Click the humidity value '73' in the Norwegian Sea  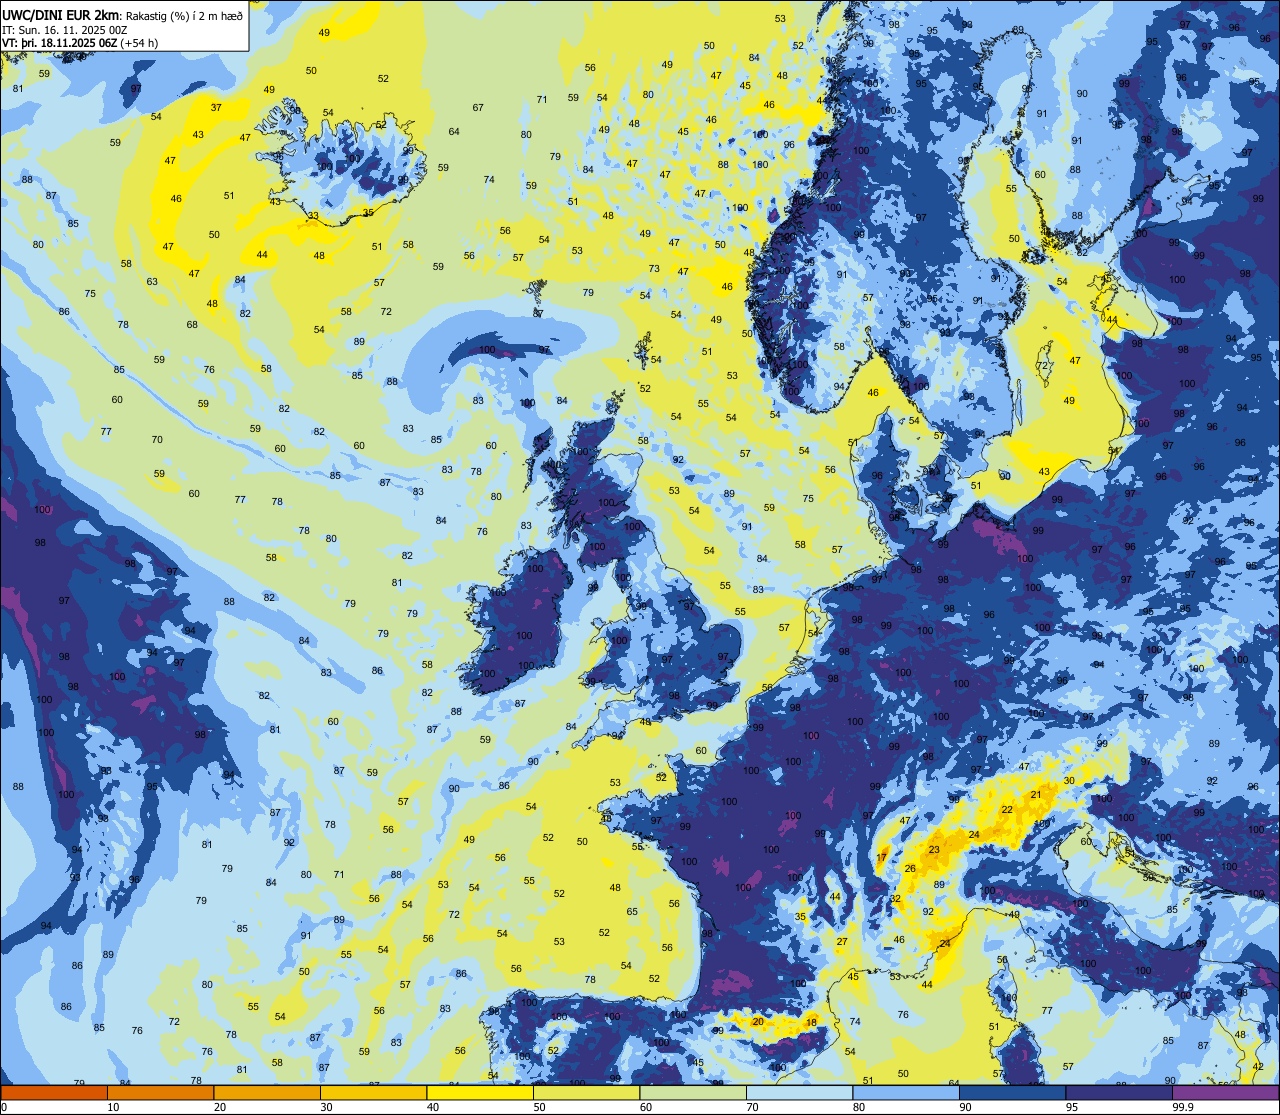point(654,268)
